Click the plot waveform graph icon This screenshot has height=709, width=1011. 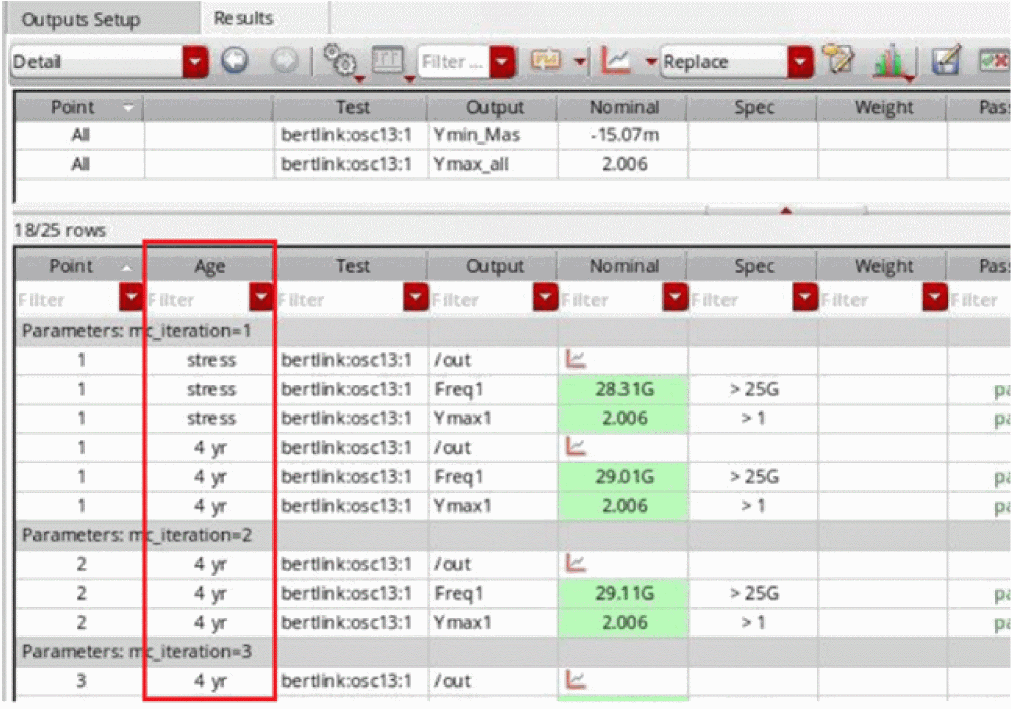pyautogui.click(x=615, y=62)
